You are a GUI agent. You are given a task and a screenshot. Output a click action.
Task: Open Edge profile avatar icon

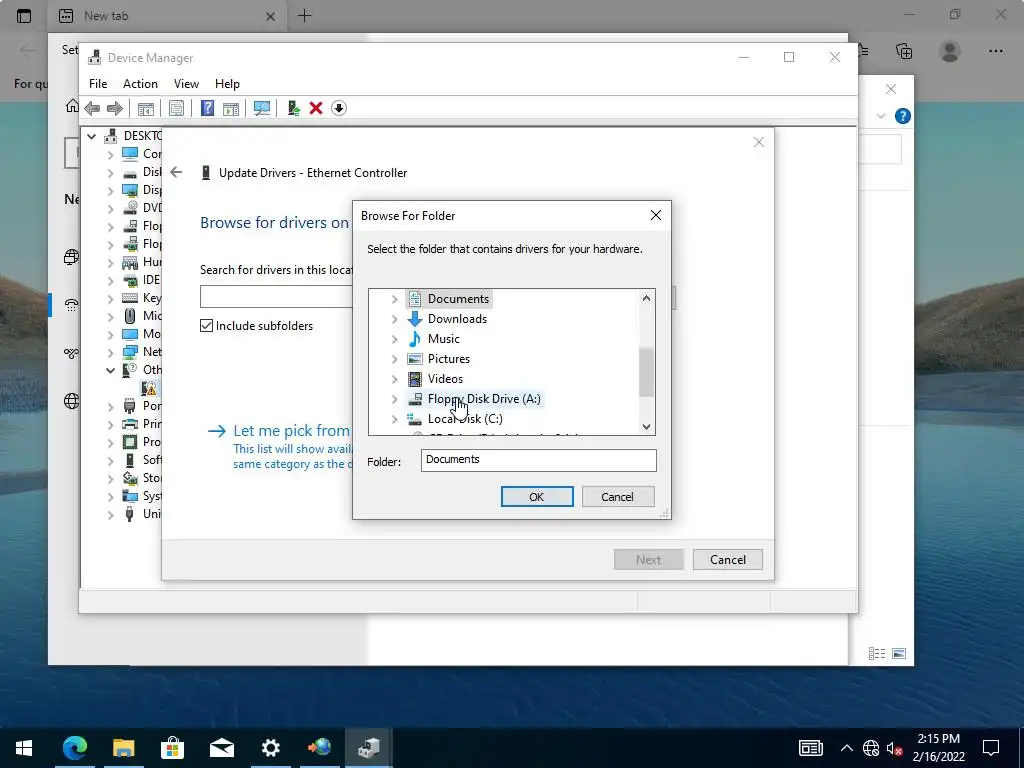tap(950, 51)
